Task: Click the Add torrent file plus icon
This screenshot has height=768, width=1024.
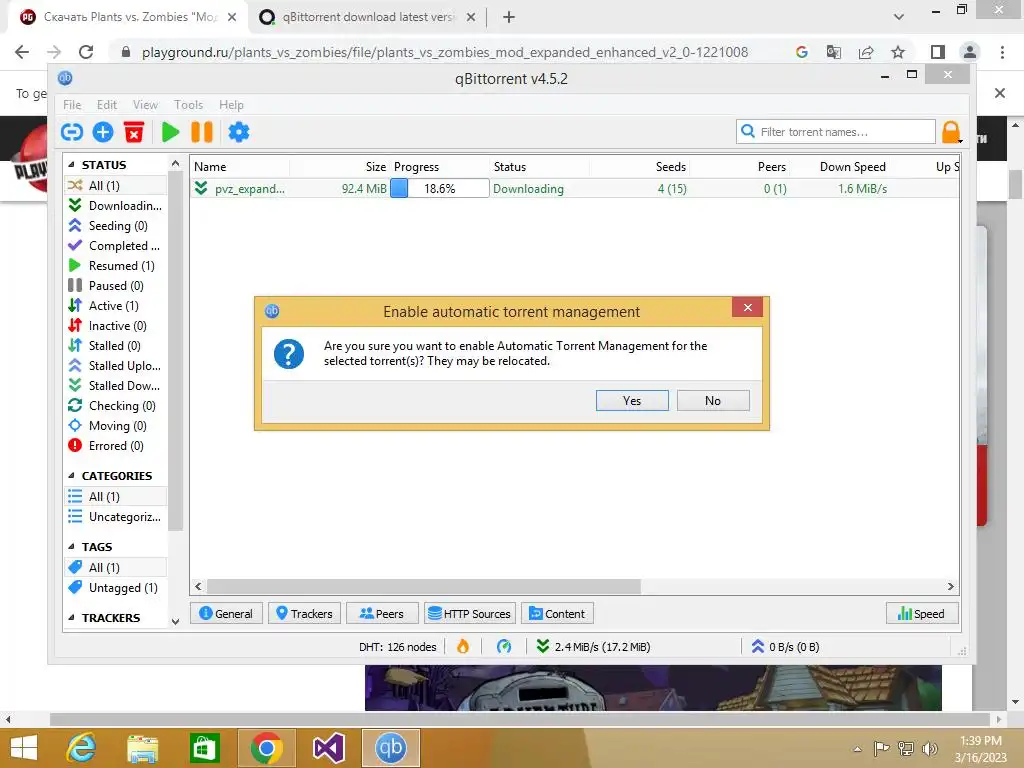Action: (103, 132)
